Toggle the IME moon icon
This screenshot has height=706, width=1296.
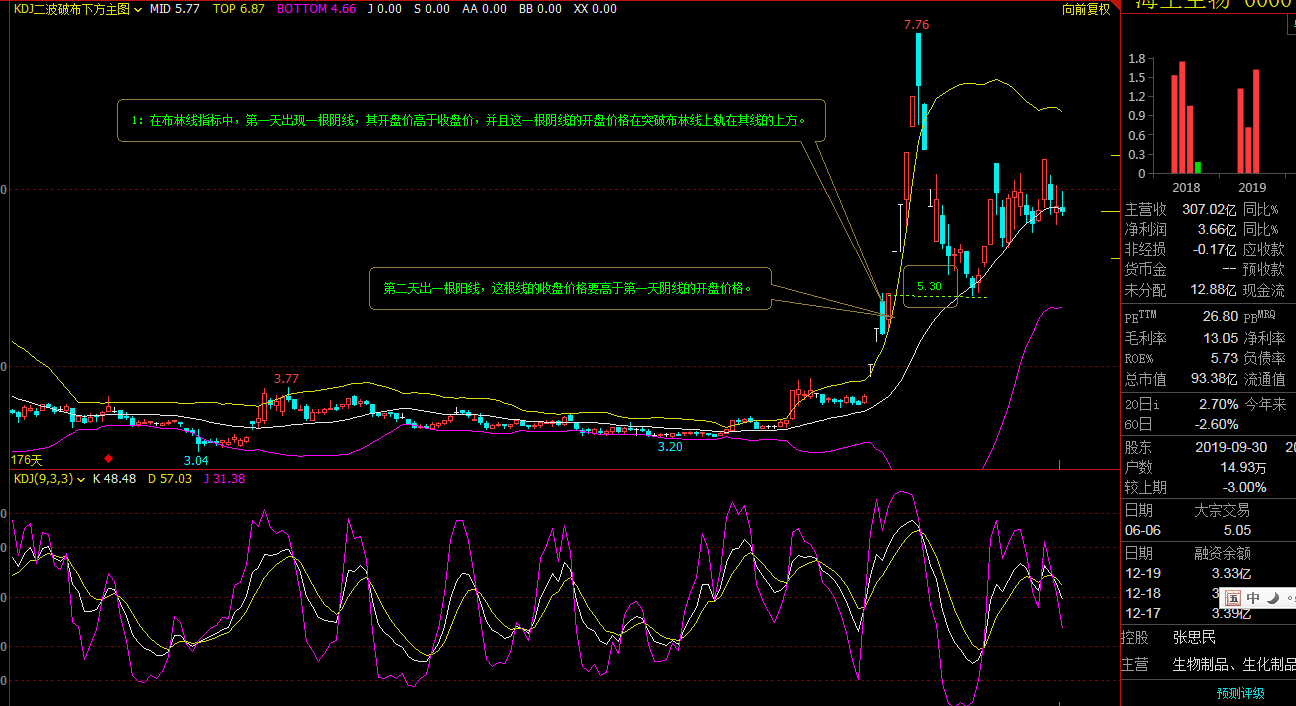pos(1273,597)
